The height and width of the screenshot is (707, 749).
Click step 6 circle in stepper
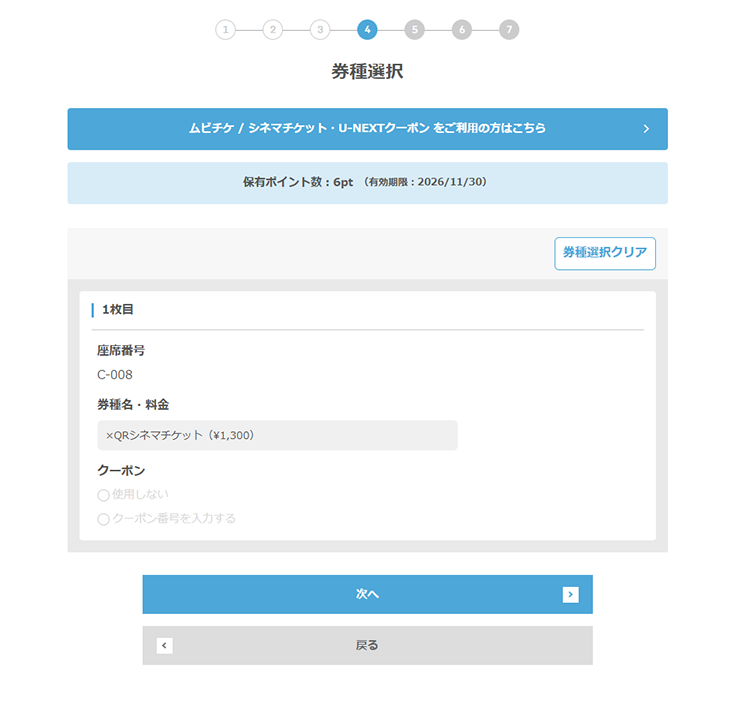point(461,30)
